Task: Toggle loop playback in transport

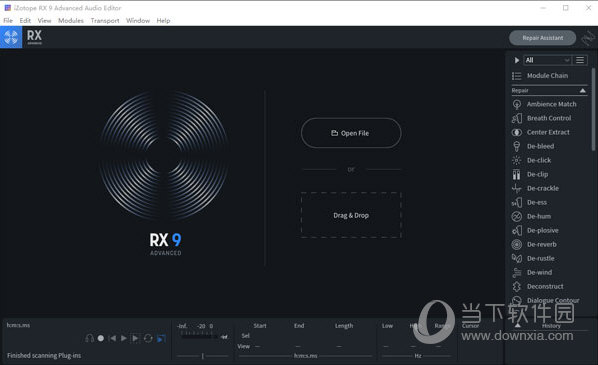Action: pos(148,338)
